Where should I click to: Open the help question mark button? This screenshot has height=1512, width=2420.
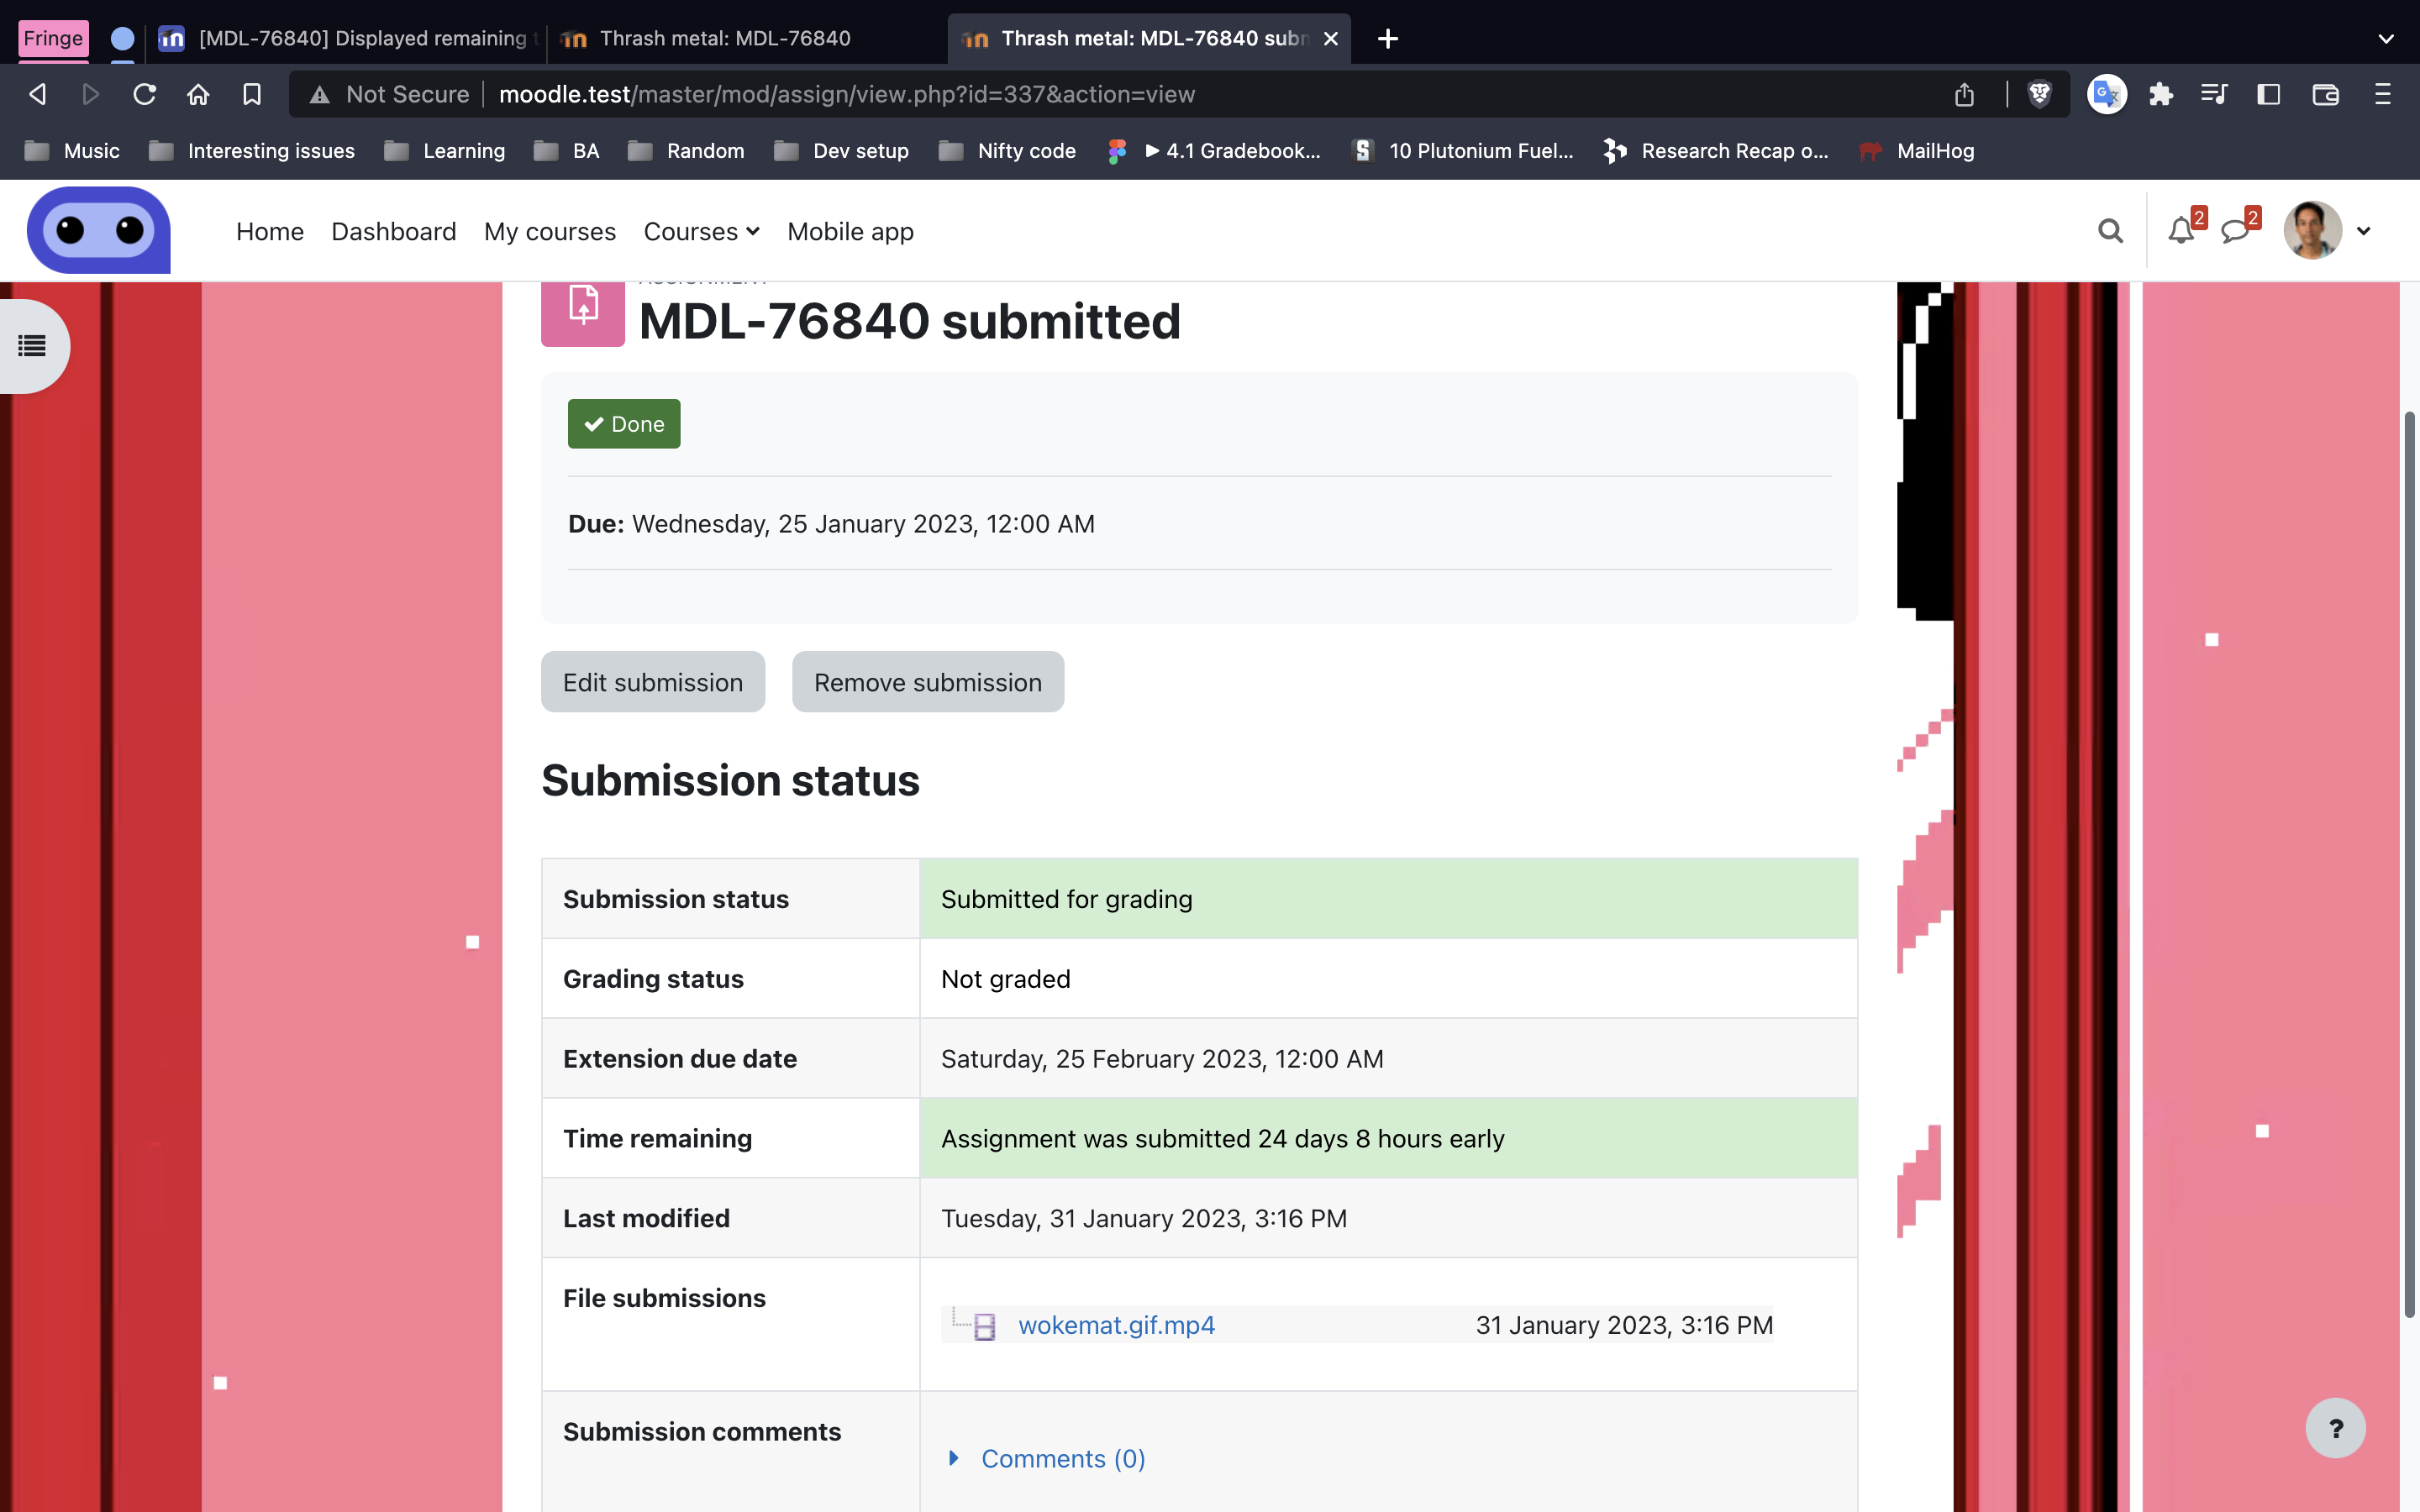[2335, 1428]
